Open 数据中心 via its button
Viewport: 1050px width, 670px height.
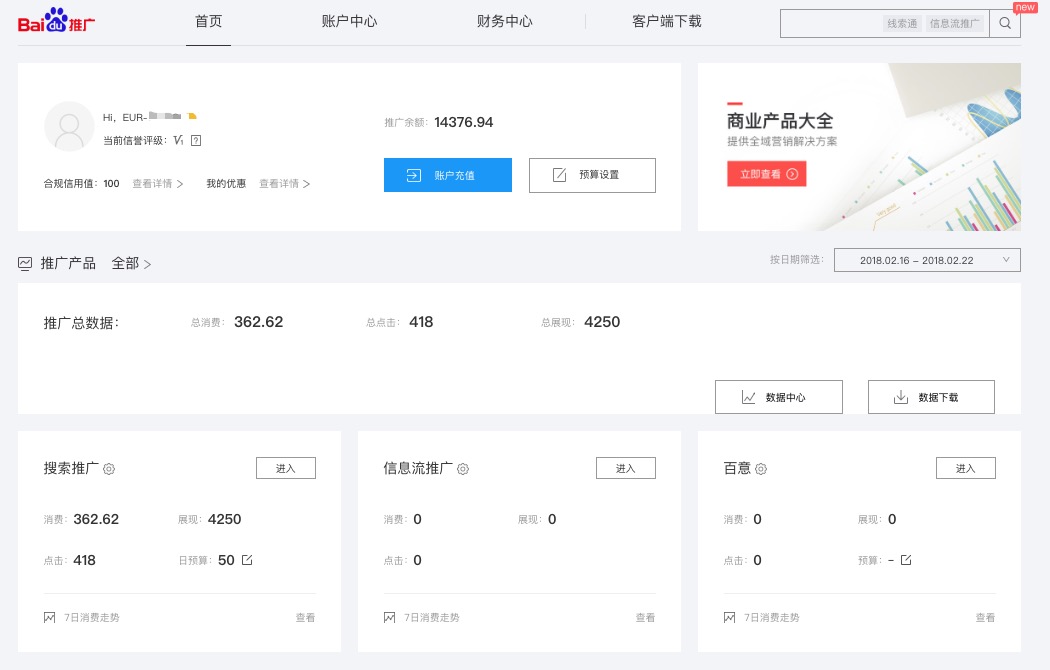[778, 397]
